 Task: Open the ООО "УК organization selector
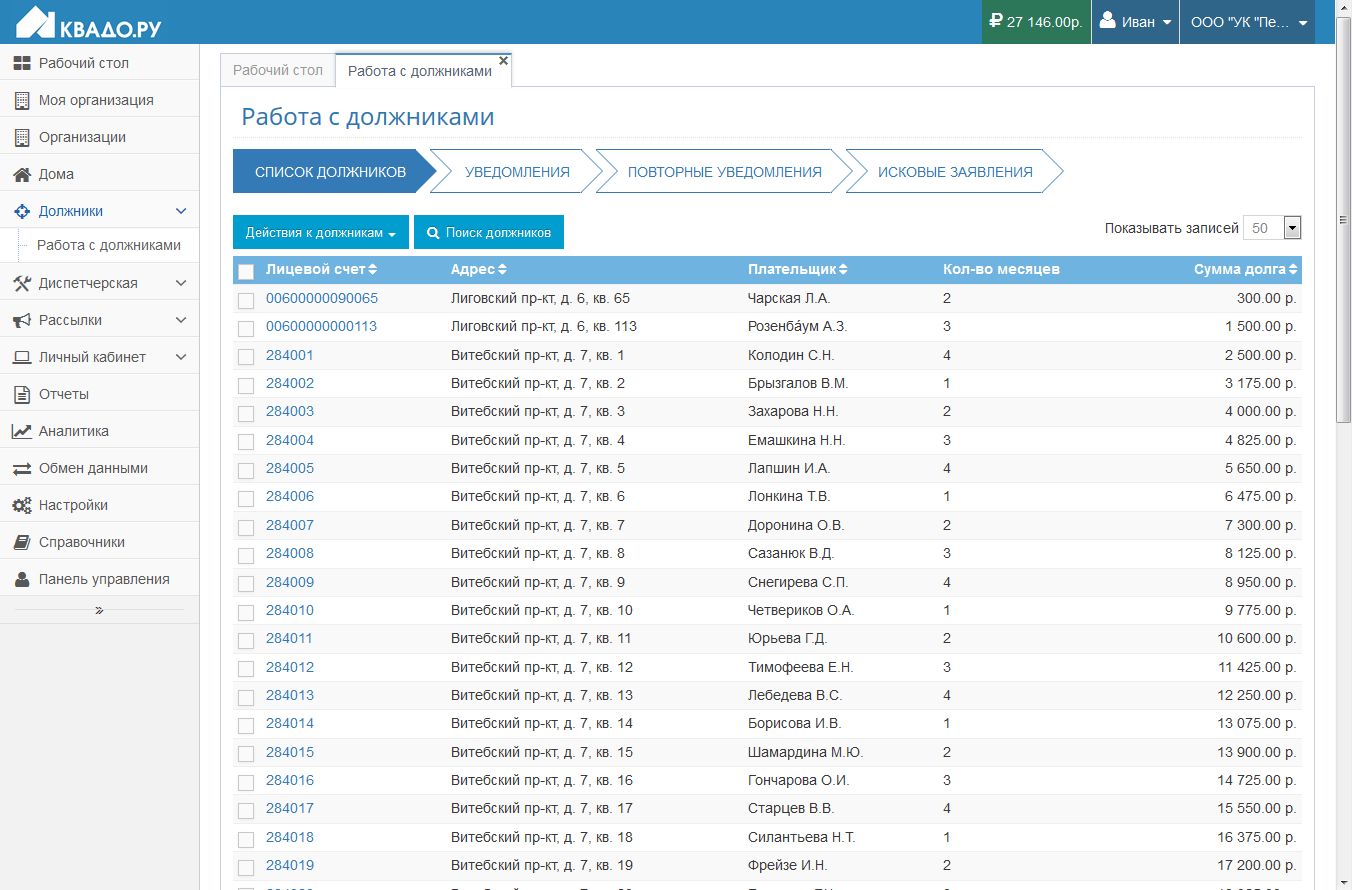pyautogui.click(x=1248, y=21)
